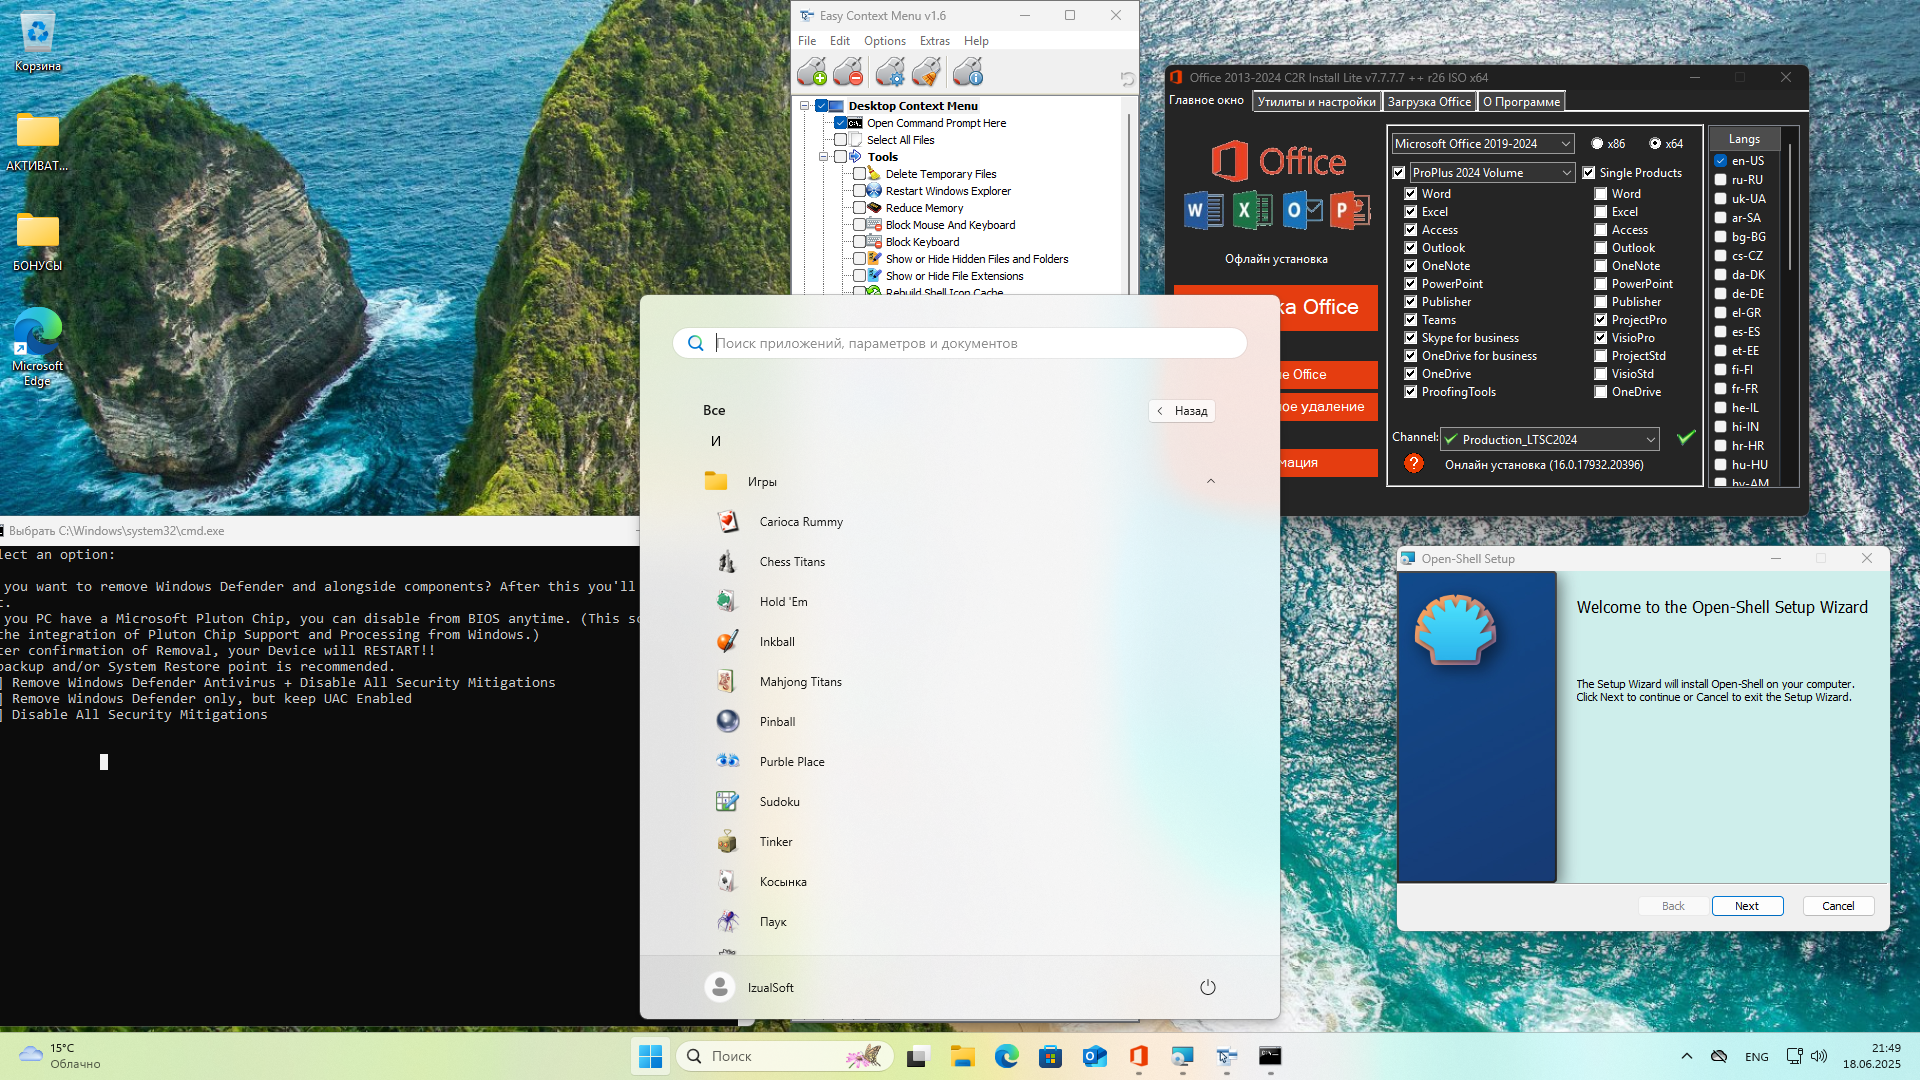Open the Production_LTSC2024 channel dropdown
Screen dimensions: 1920x1080
pyautogui.click(x=1550, y=439)
